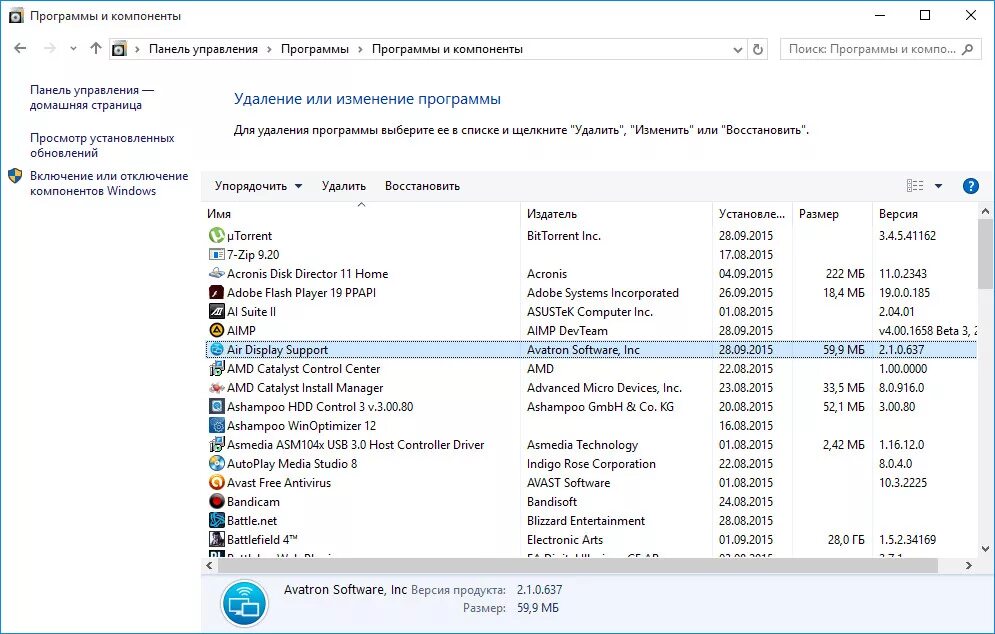Click the AMD Catalyst Install Manager icon
Image resolution: width=995 pixels, height=634 pixels.
pyautogui.click(x=216, y=388)
